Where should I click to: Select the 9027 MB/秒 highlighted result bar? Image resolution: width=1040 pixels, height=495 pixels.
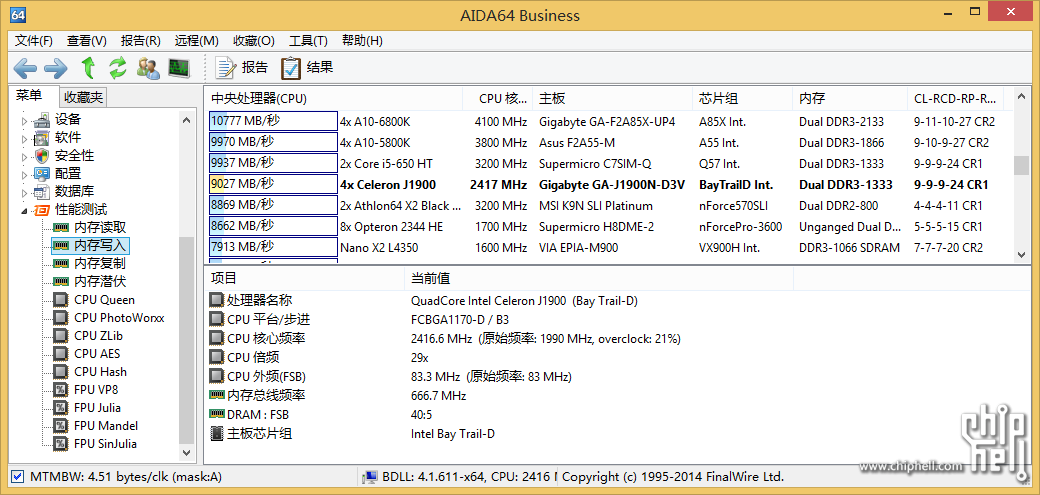[273, 184]
